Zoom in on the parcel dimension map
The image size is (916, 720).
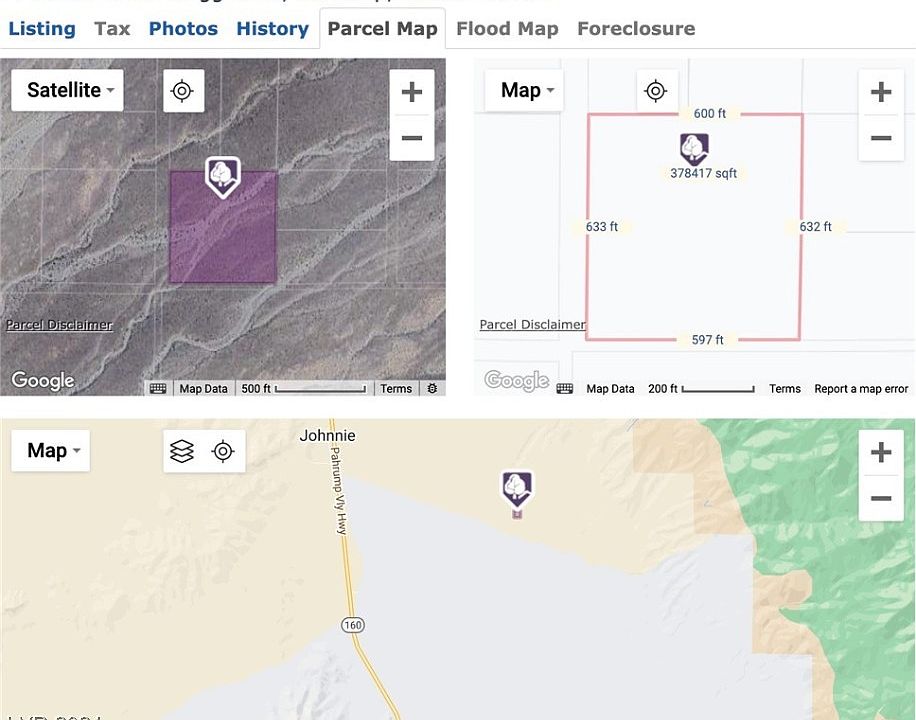pos(880,92)
